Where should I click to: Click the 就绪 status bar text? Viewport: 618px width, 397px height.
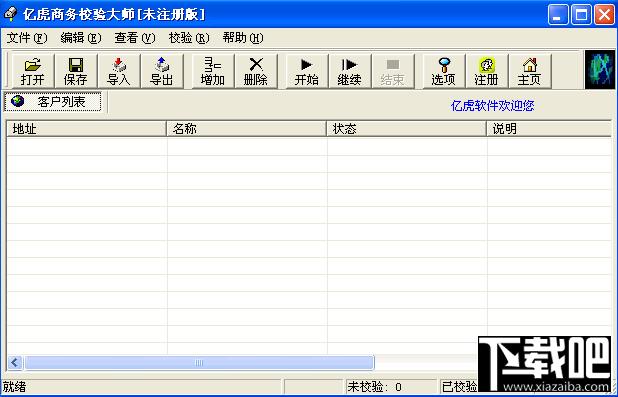click(x=15, y=387)
